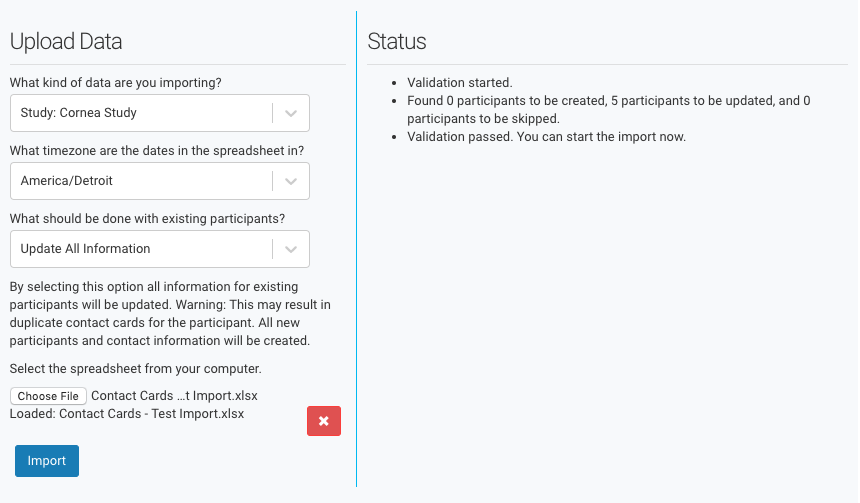
Task: Click the 'Loaded: Contact Cards - Test Import.xlsx' text
Action: click(127, 413)
